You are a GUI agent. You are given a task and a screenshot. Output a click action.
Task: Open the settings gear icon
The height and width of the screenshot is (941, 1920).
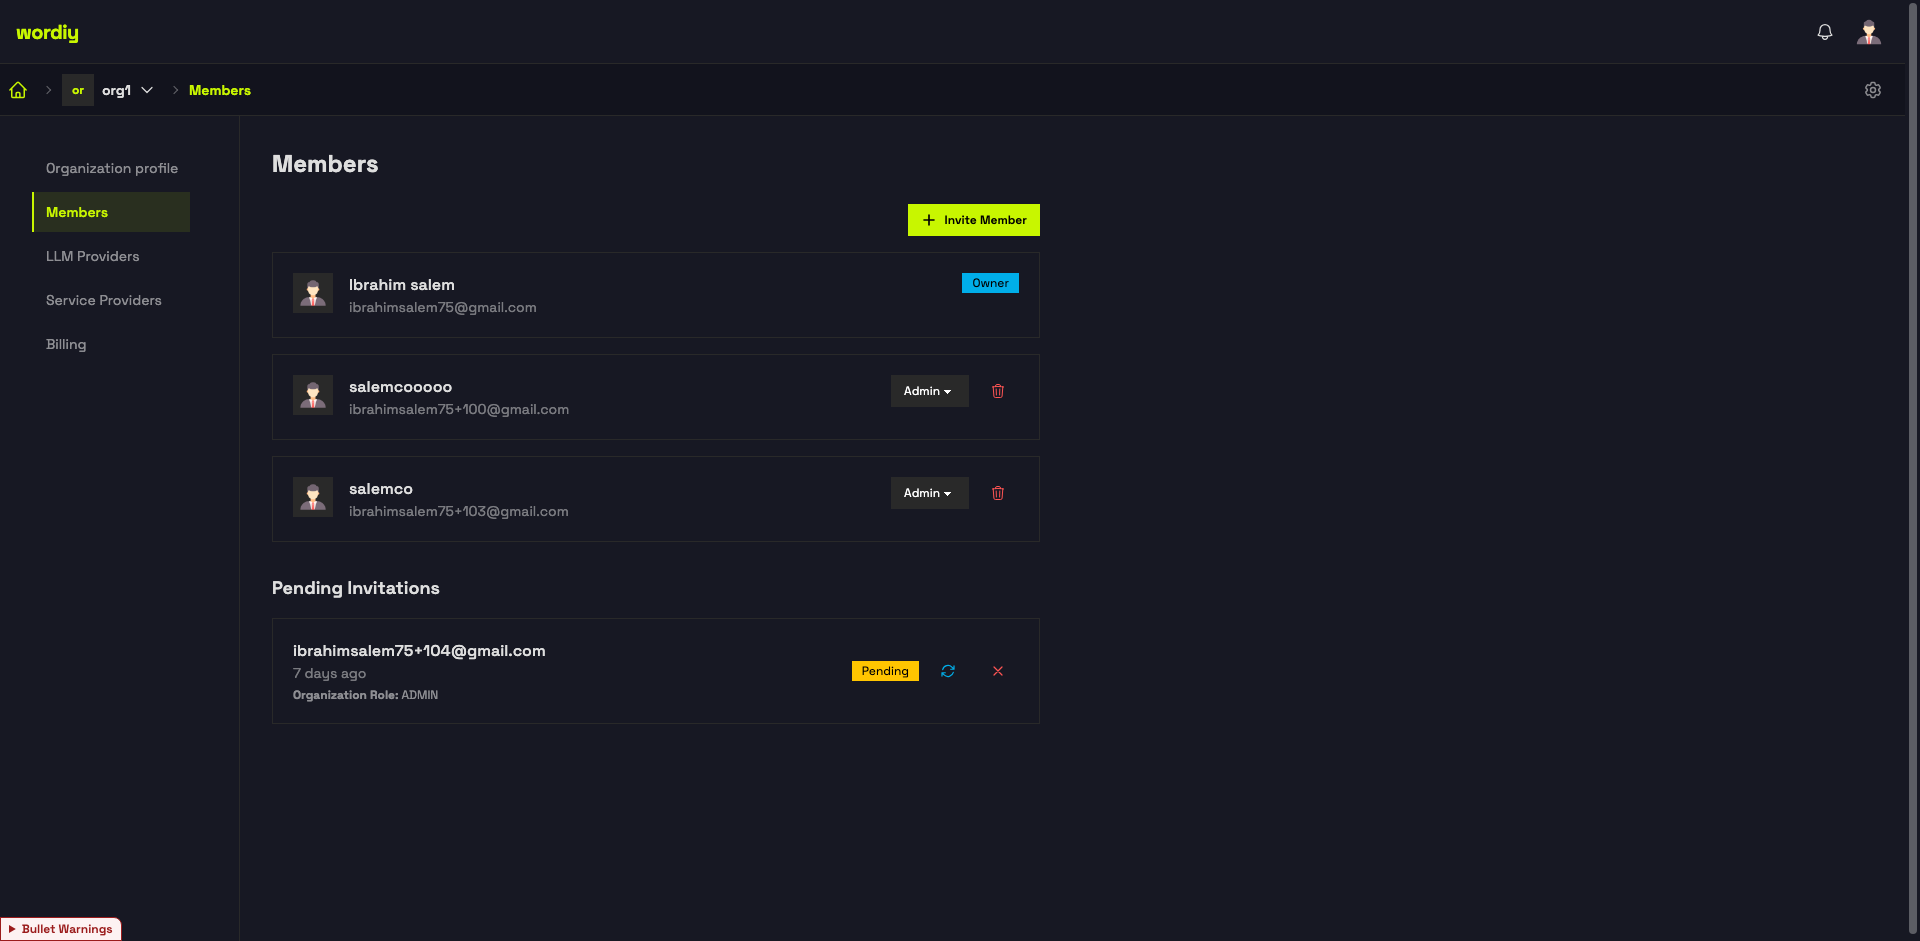pyautogui.click(x=1873, y=90)
